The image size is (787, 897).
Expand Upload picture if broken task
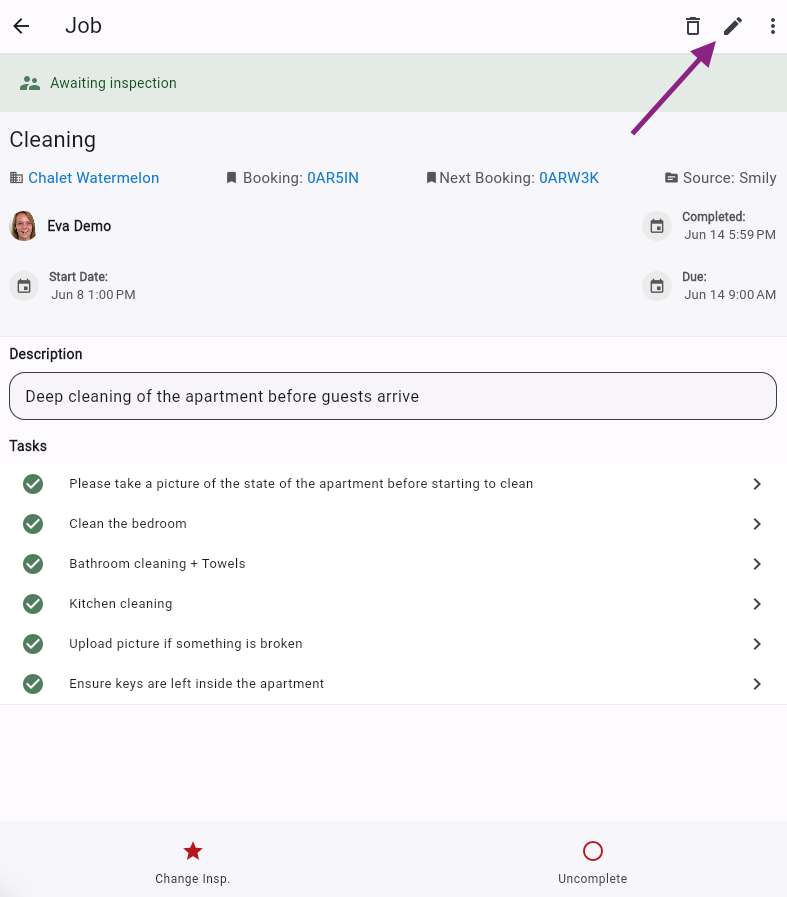tap(757, 644)
